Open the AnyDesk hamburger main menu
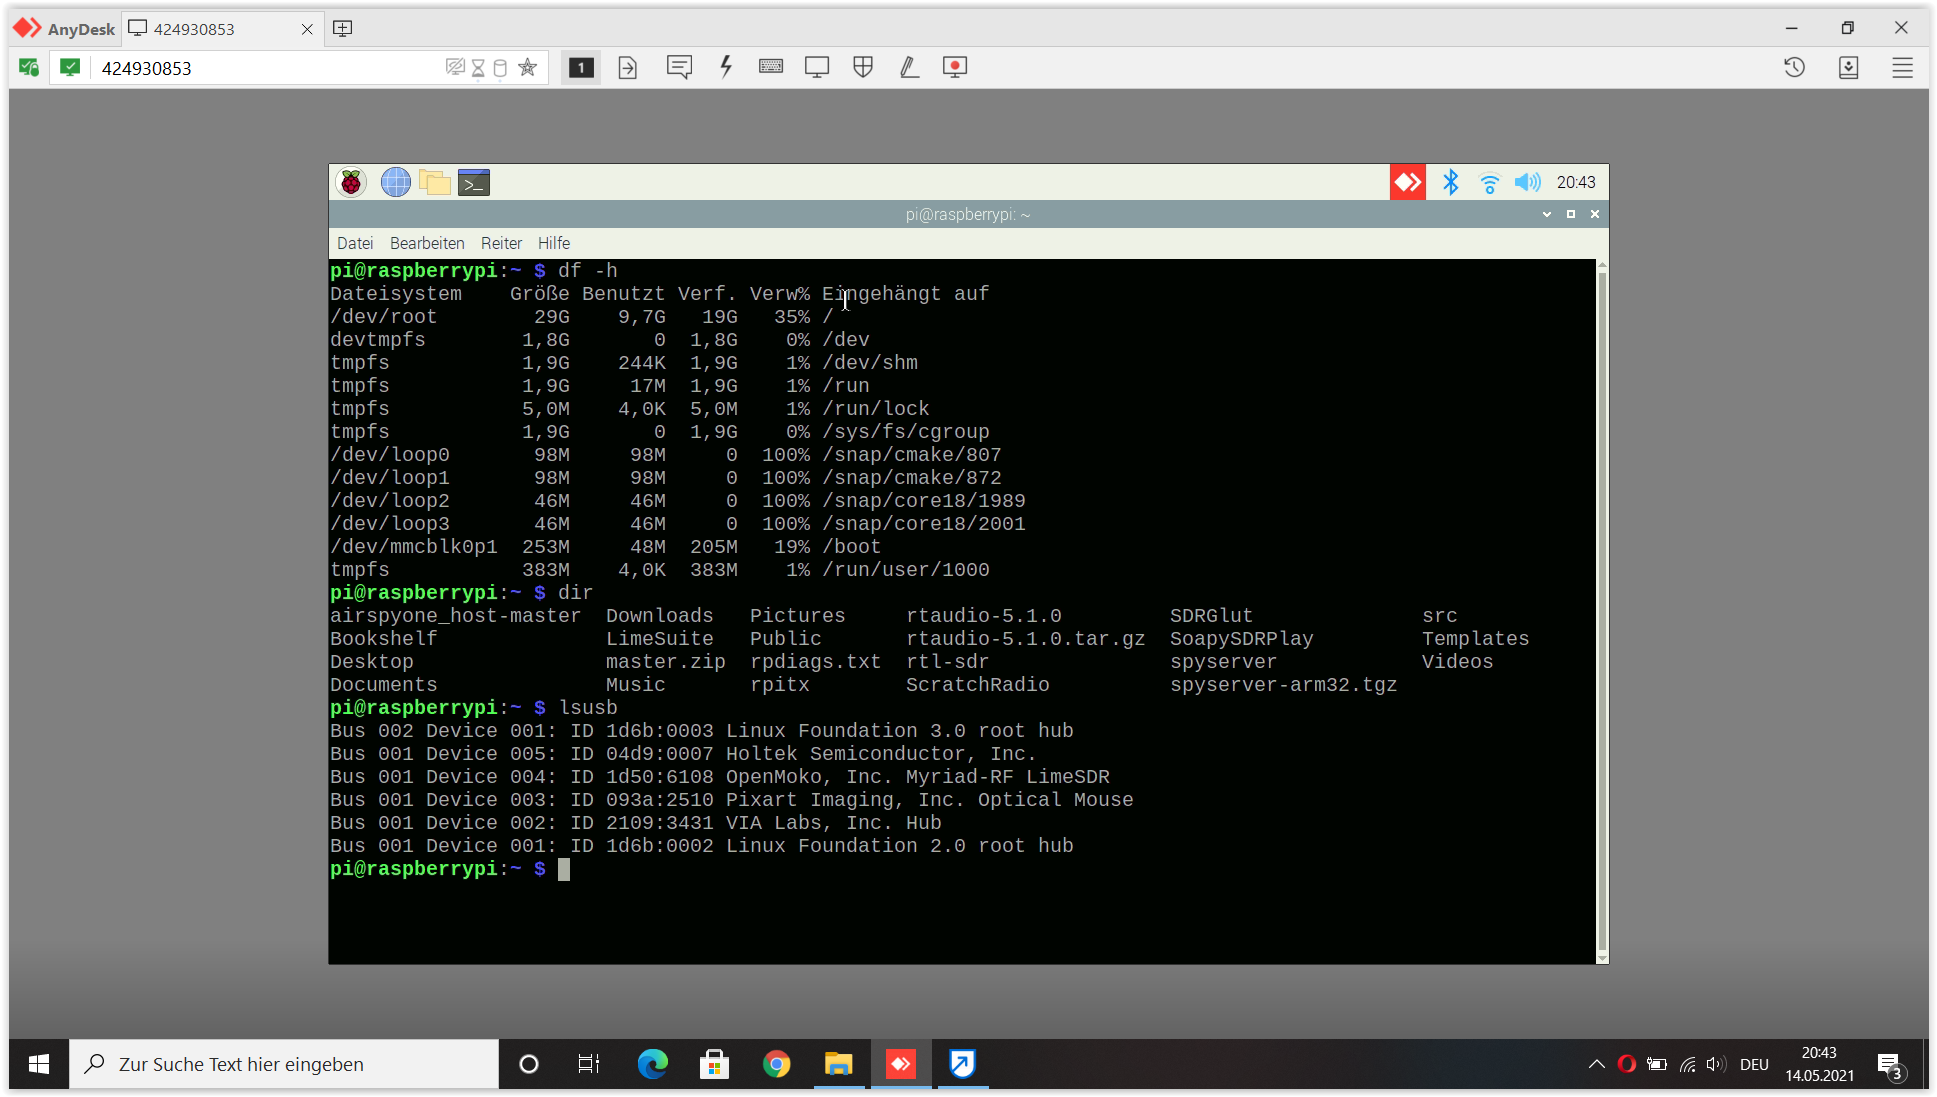Screen dimensions: 1937x1097 (1902, 67)
